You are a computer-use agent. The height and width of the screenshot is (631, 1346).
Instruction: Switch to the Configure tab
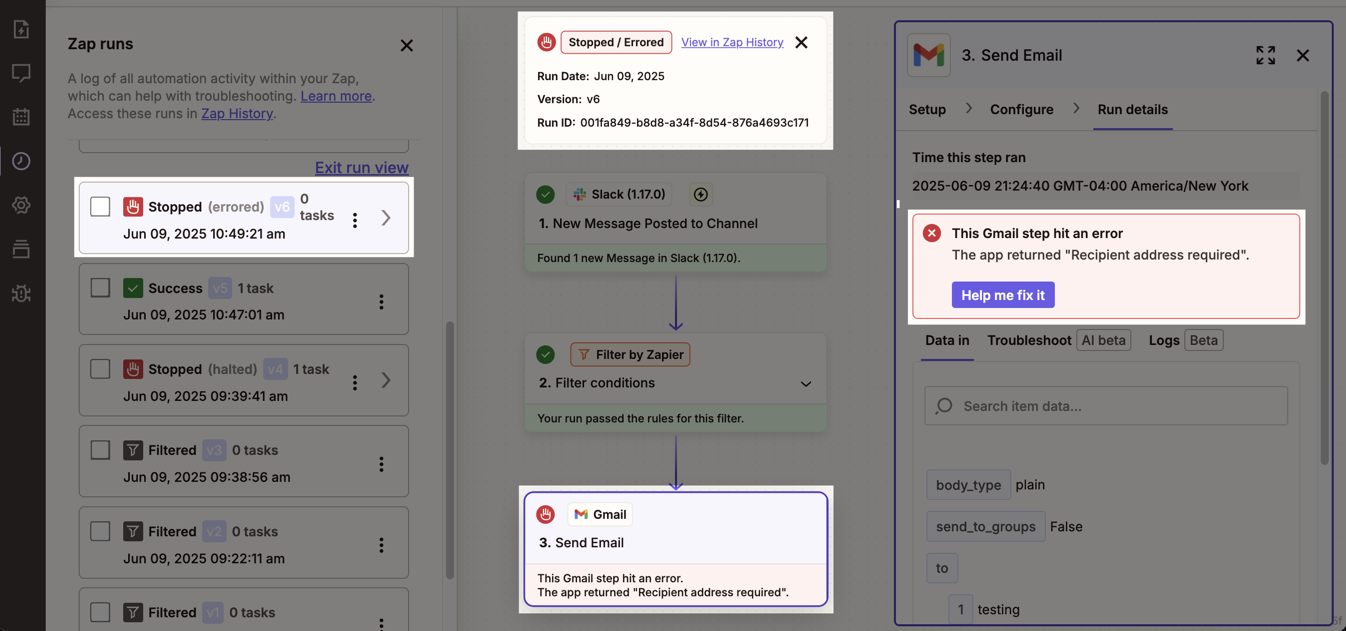tap(1022, 109)
